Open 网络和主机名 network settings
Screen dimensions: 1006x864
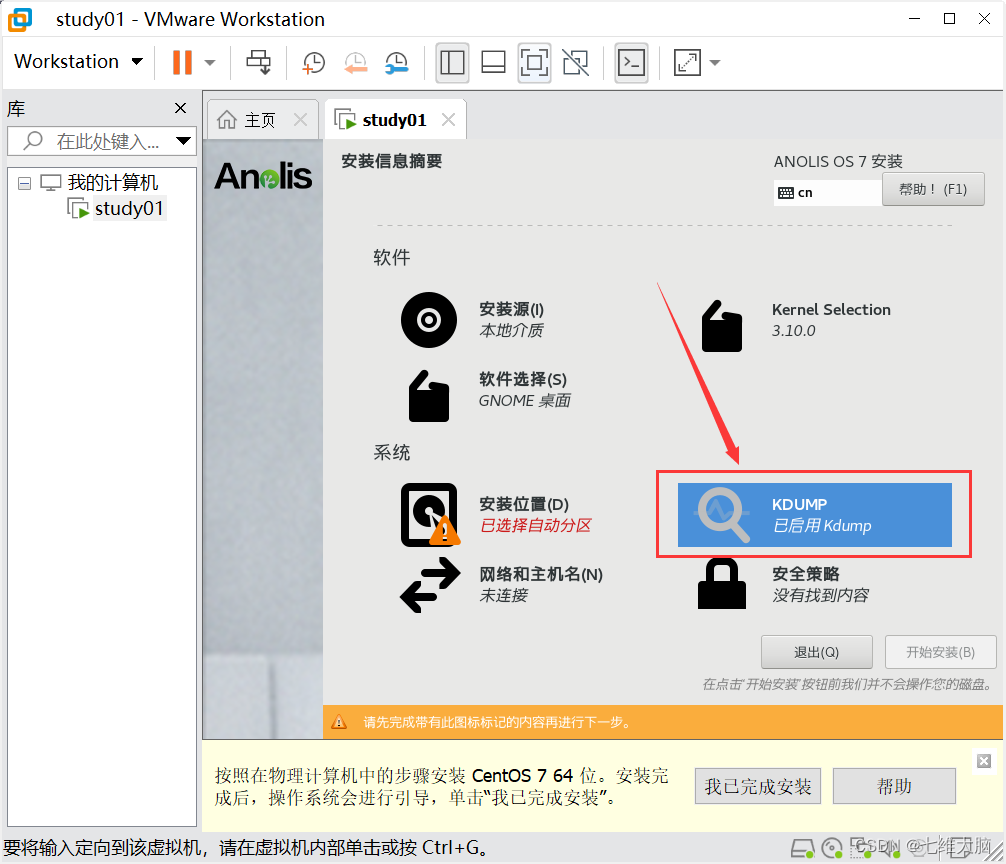502,584
